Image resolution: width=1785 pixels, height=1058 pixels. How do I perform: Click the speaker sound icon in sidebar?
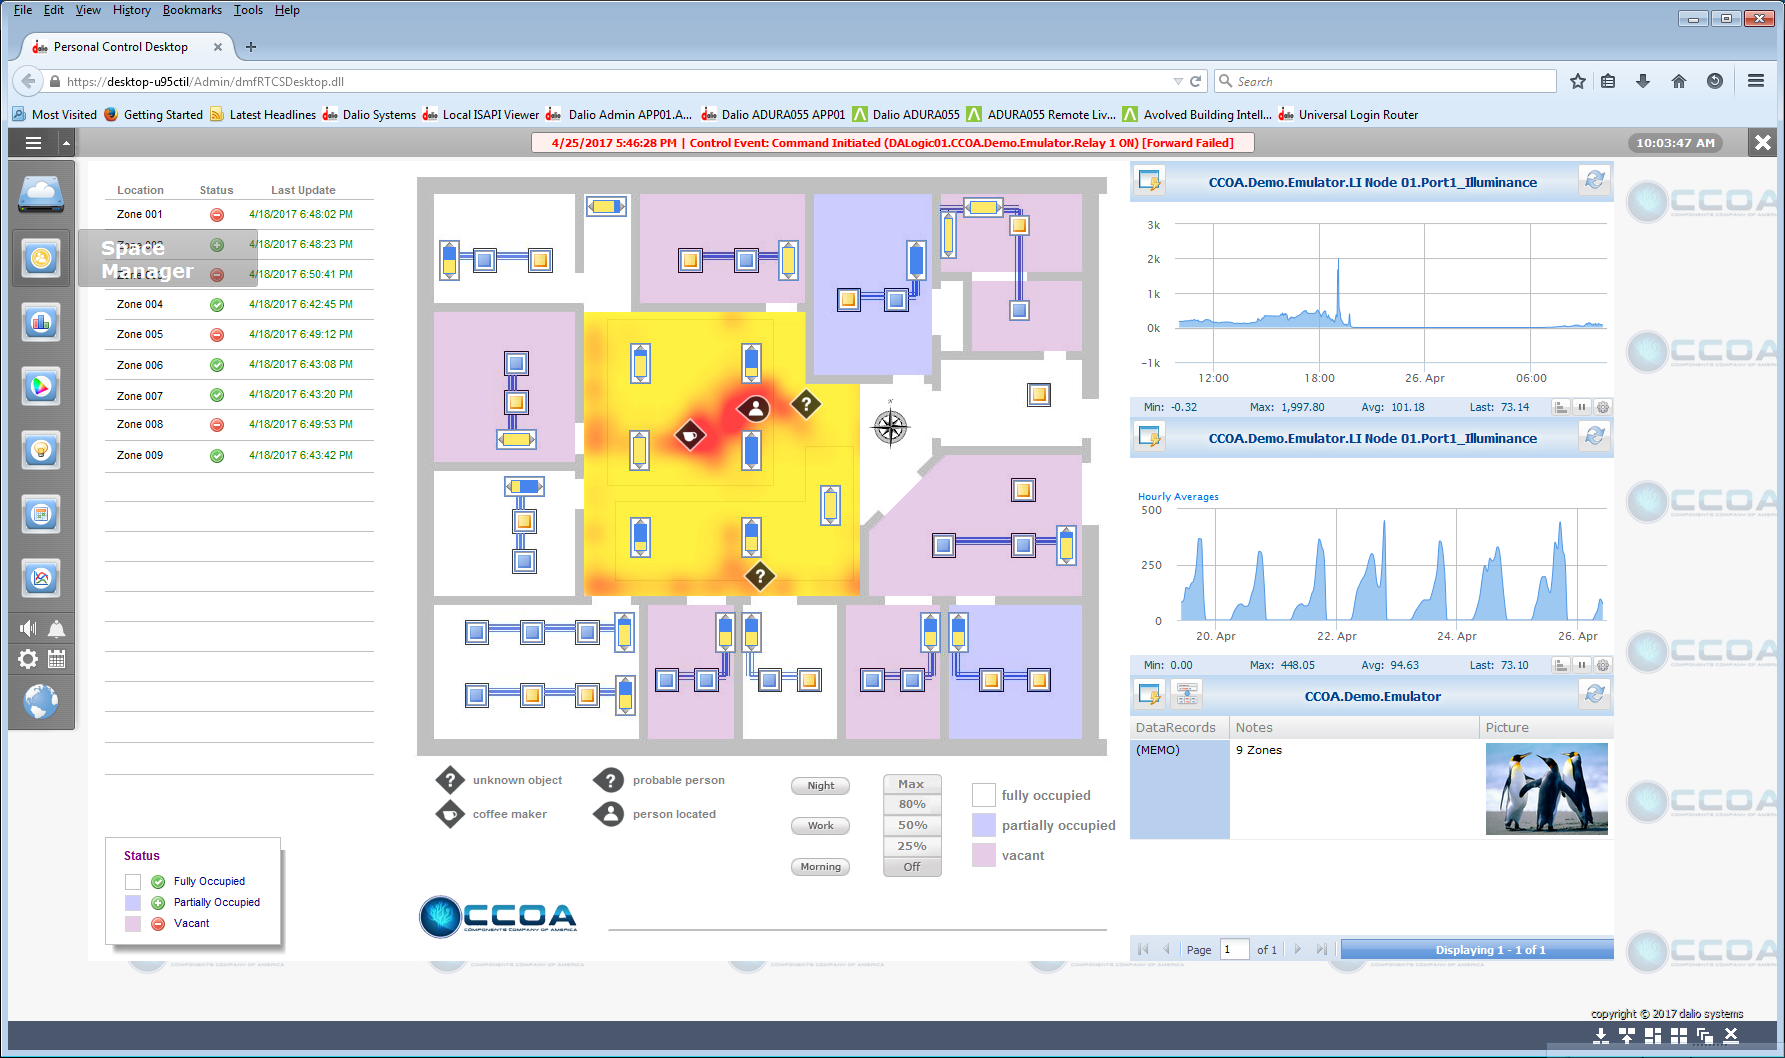coord(28,628)
